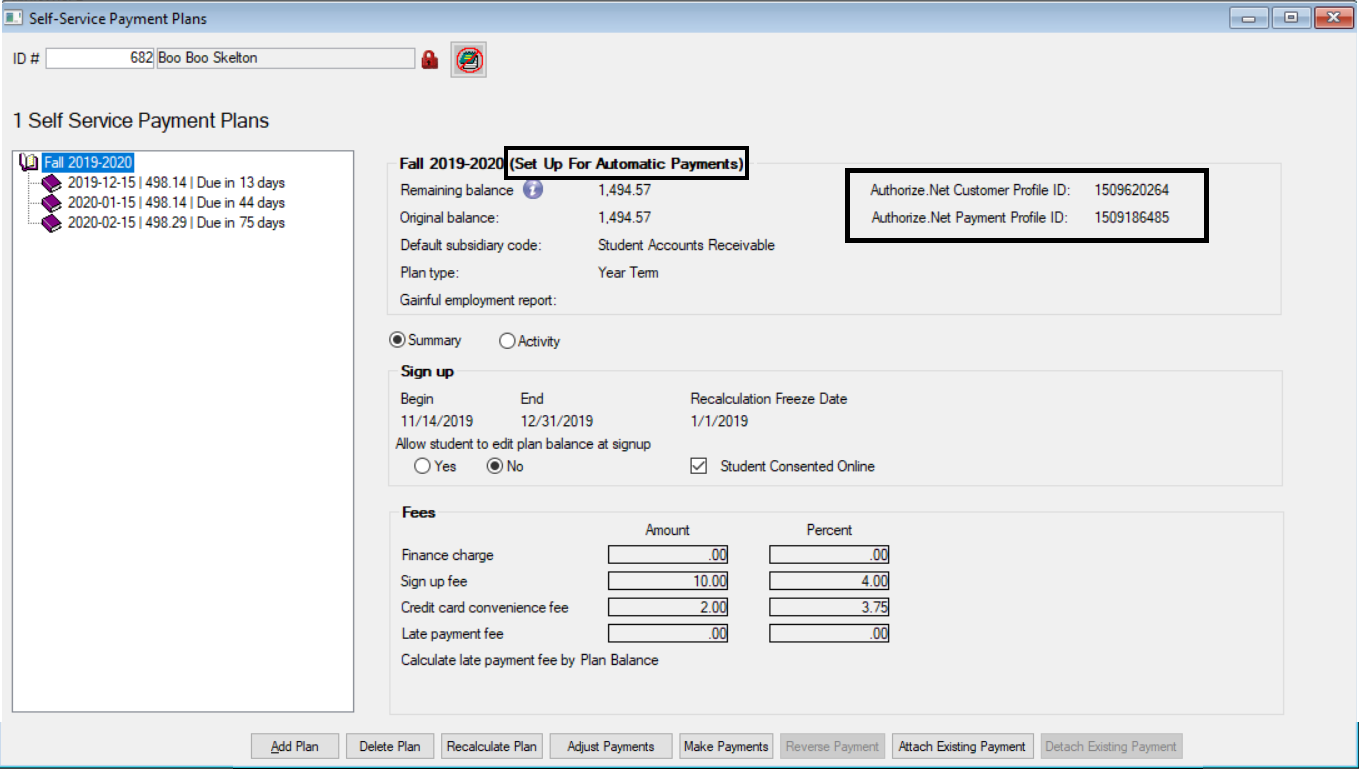
Task: Click the book icon for 2020-01-15 payment
Action: click(51, 203)
